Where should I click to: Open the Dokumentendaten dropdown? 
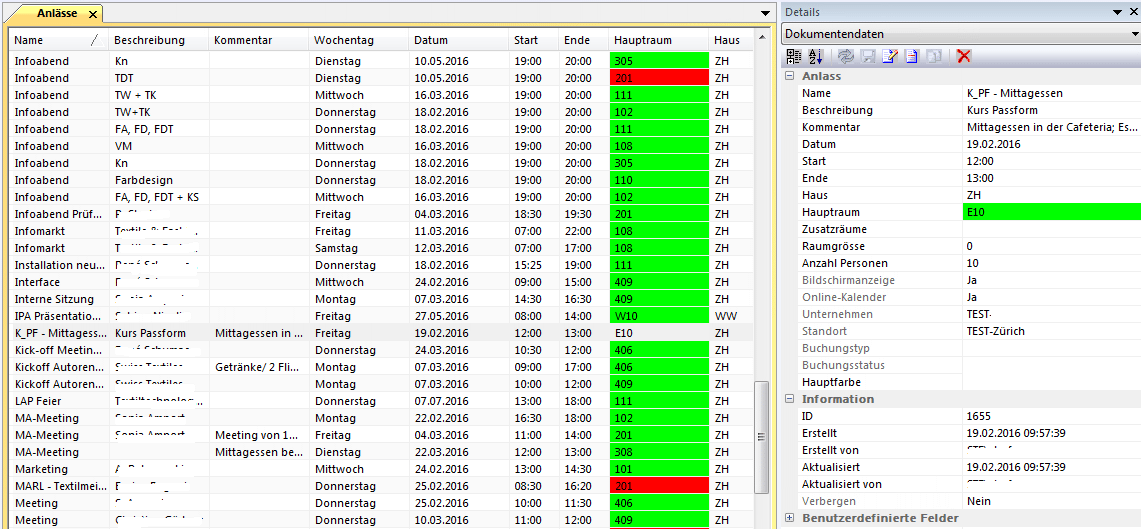point(1134,34)
